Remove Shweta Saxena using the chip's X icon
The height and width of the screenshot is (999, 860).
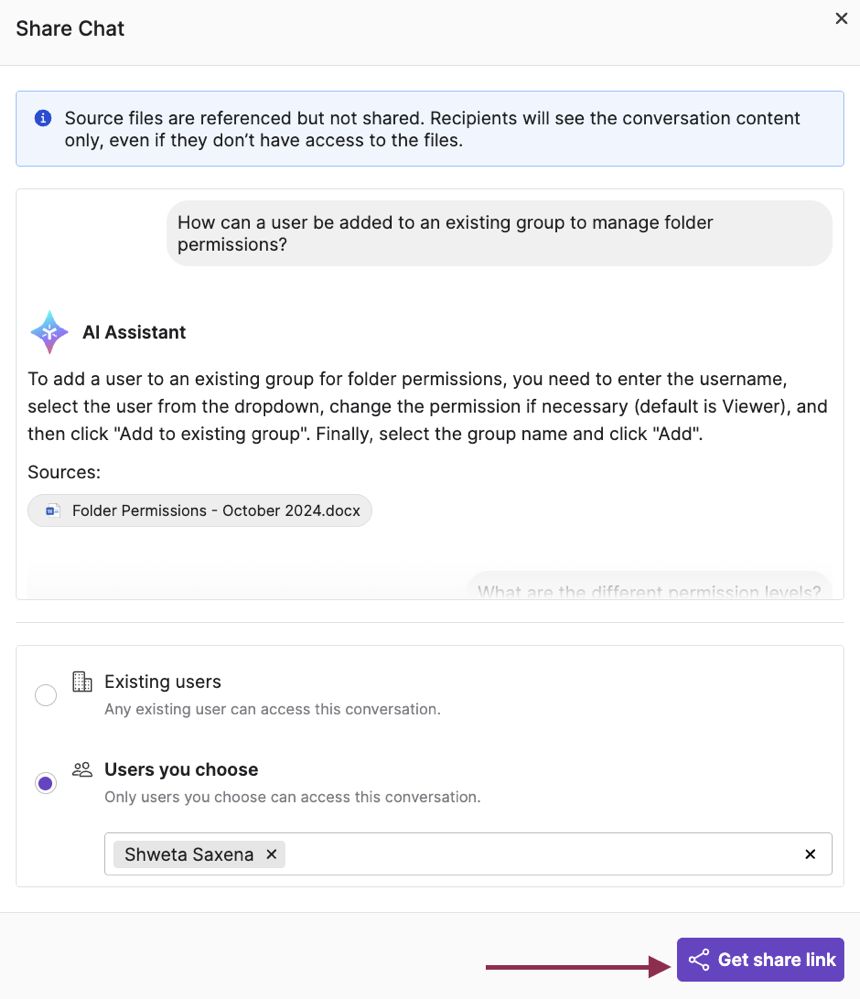pos(271,854)
